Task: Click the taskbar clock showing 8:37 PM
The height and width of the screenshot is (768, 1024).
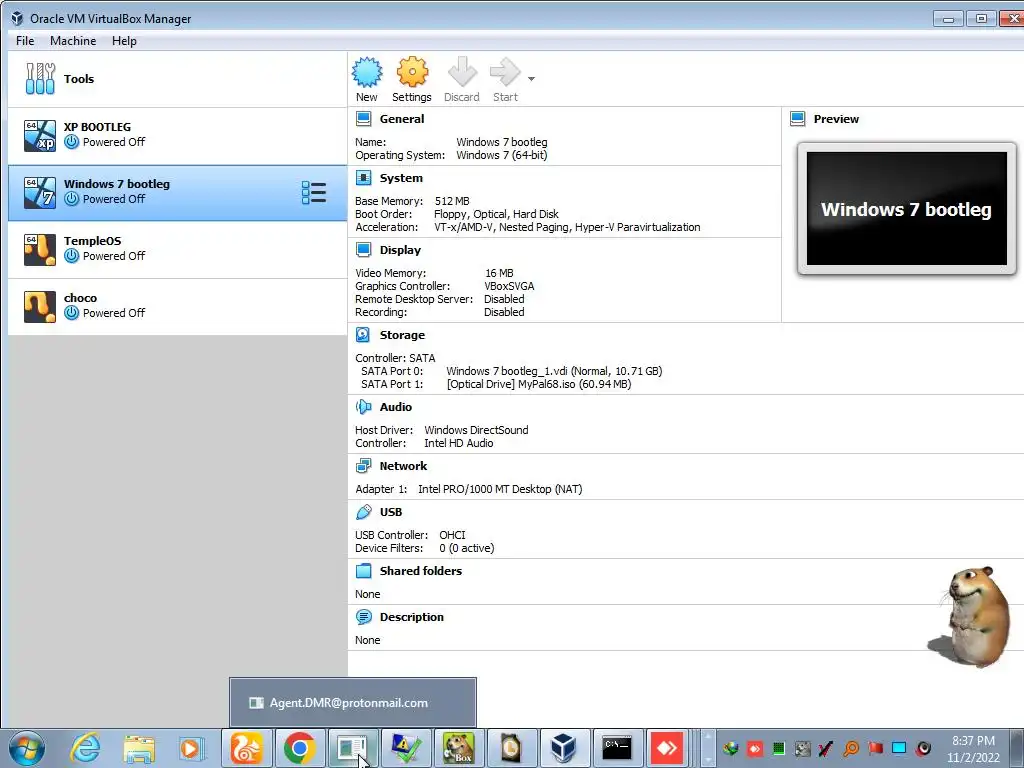Action: coord(973,749)
